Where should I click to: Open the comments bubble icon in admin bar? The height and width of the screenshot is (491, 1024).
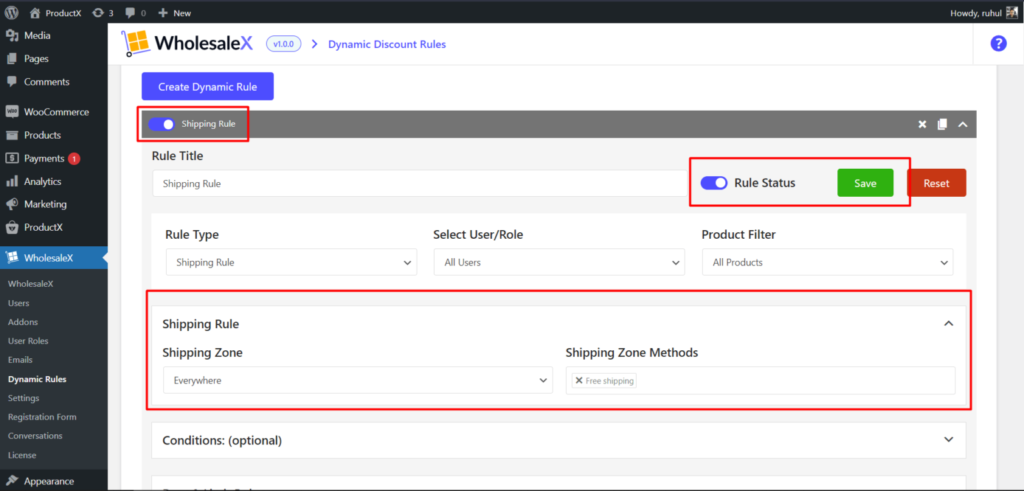coord(130,13)
